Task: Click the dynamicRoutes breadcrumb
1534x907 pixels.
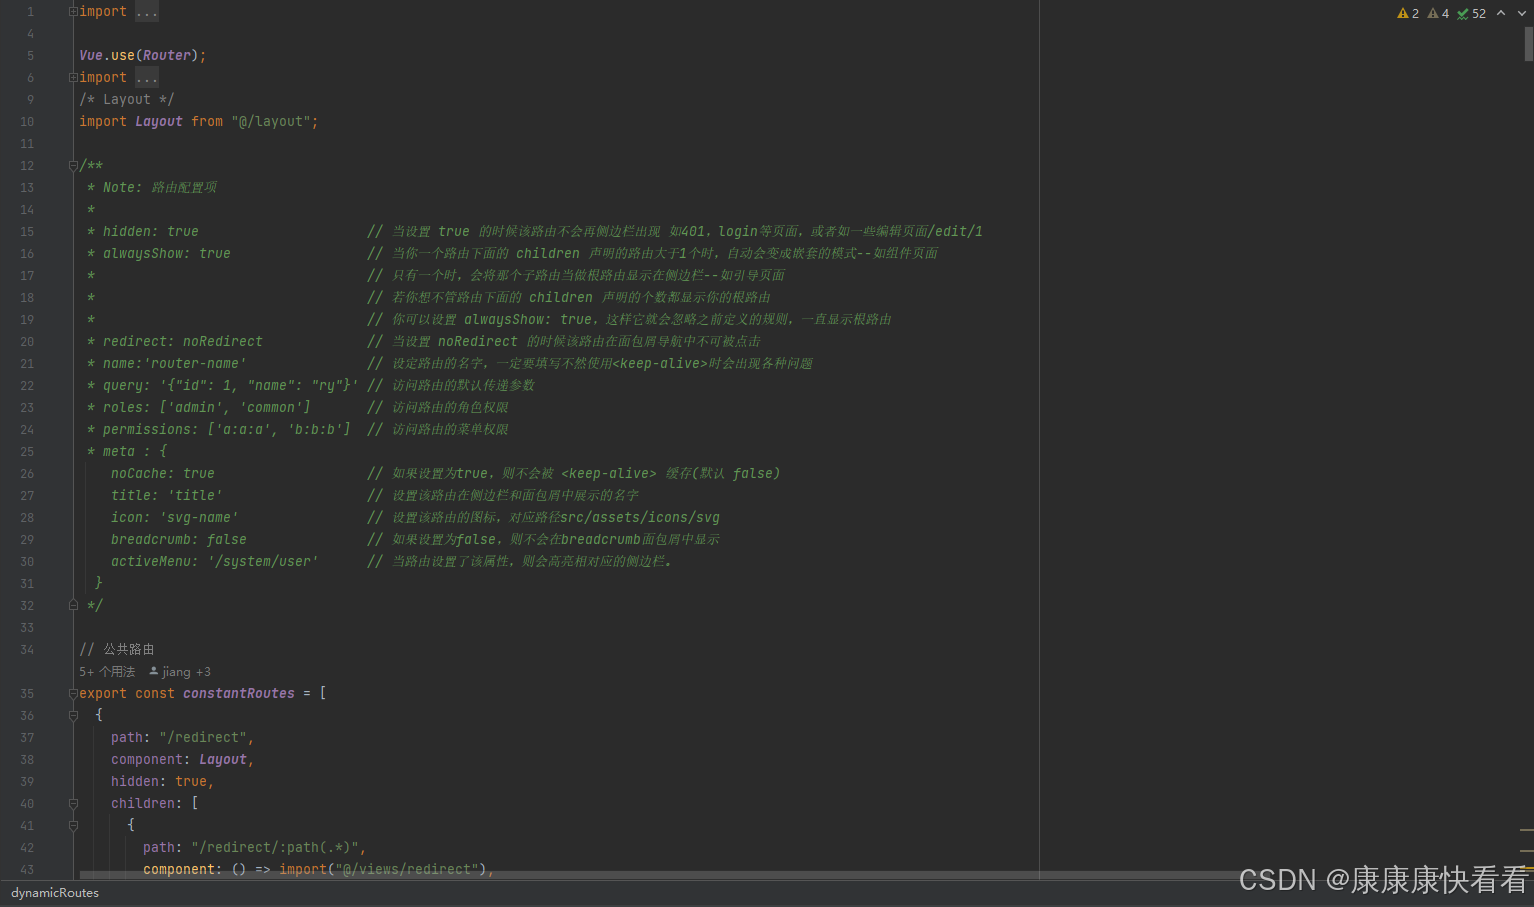Action: click(x=55, y=893)
